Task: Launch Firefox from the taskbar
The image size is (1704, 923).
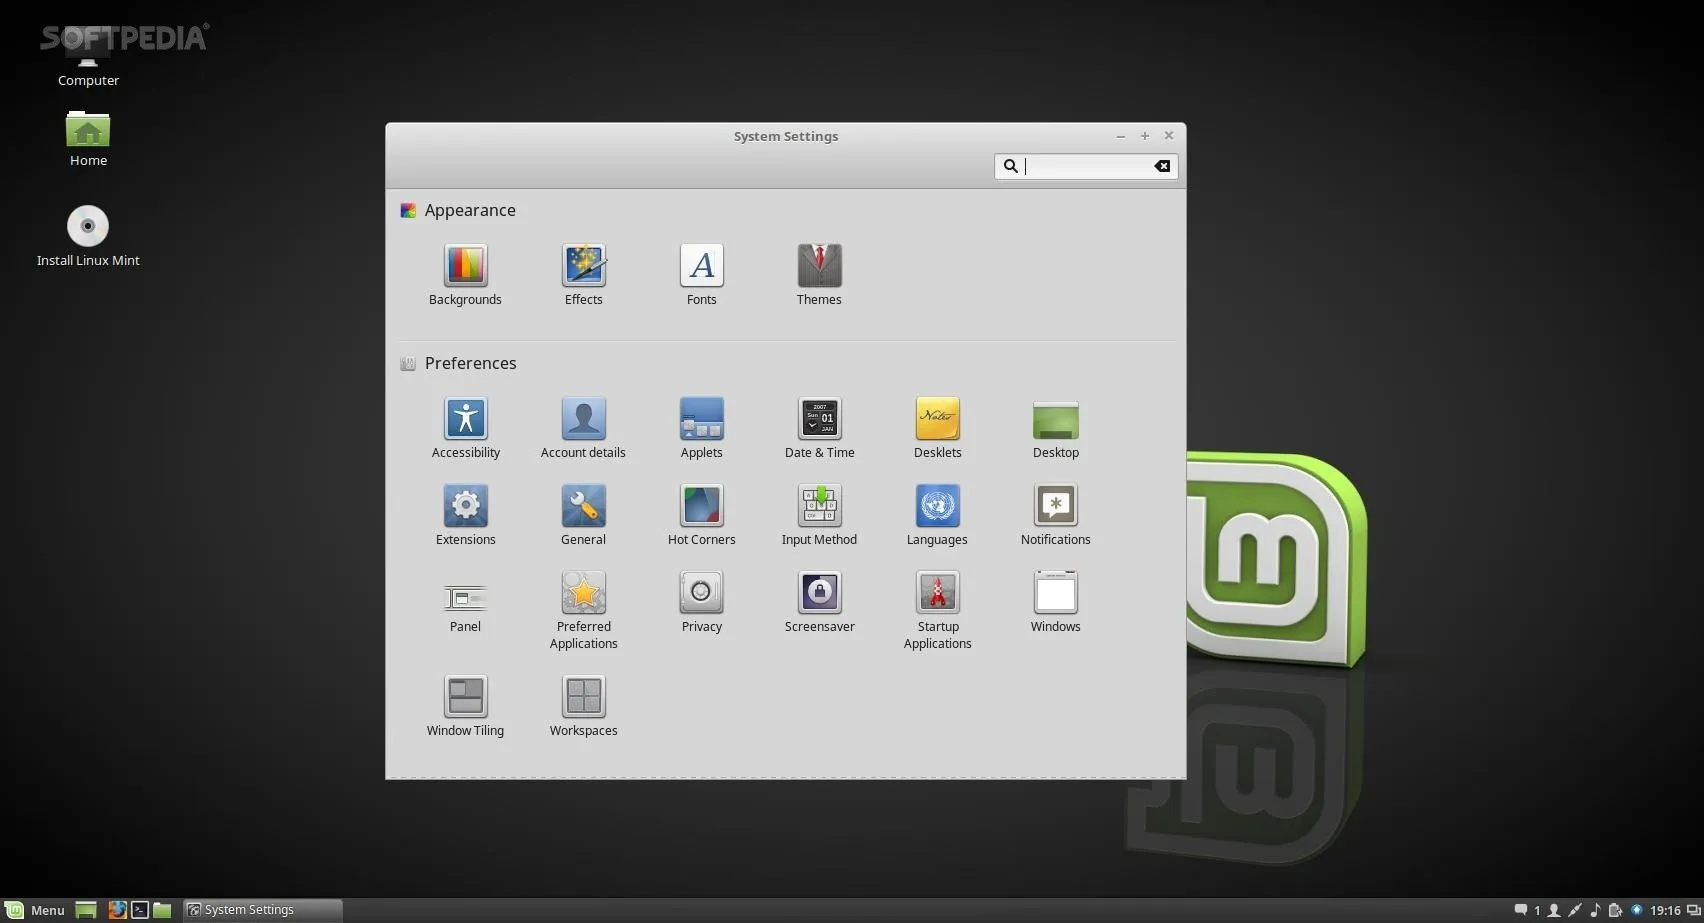Action: click(x=118, y=910)
